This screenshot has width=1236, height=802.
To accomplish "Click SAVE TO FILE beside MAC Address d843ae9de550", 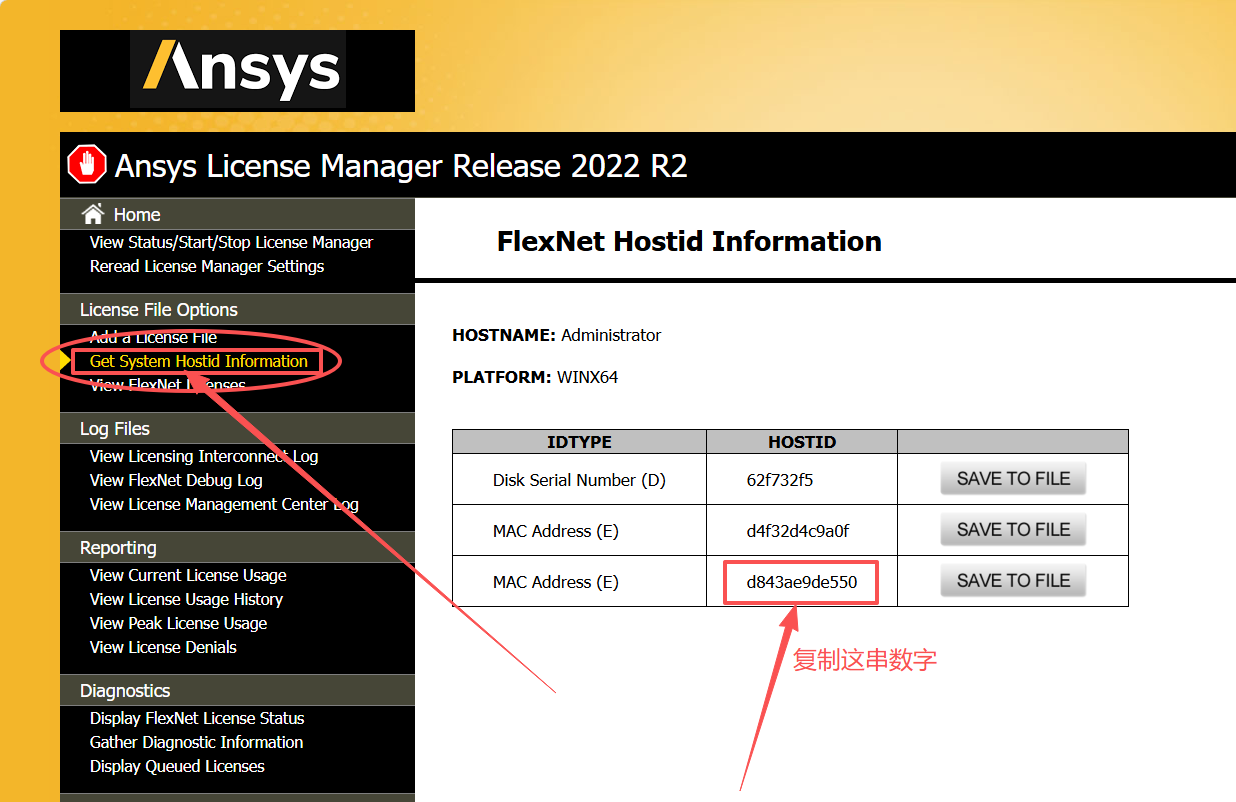I will coord(1013,580).
